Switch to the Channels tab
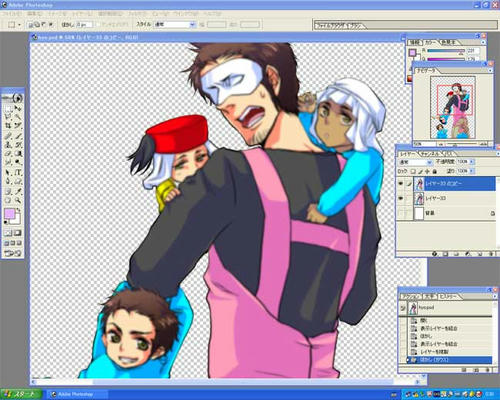 click(430, 154)
